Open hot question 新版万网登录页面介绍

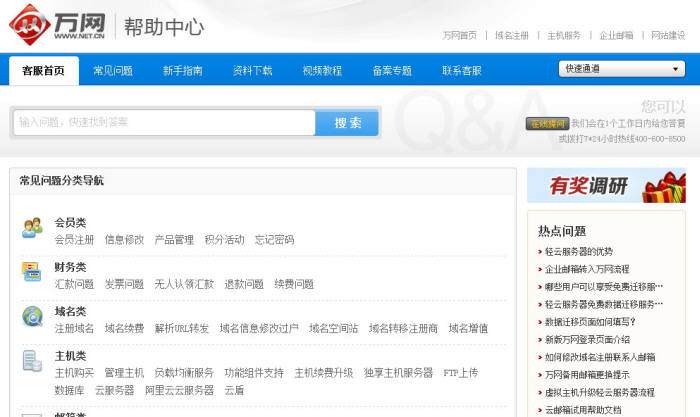[x=587, y=340]
